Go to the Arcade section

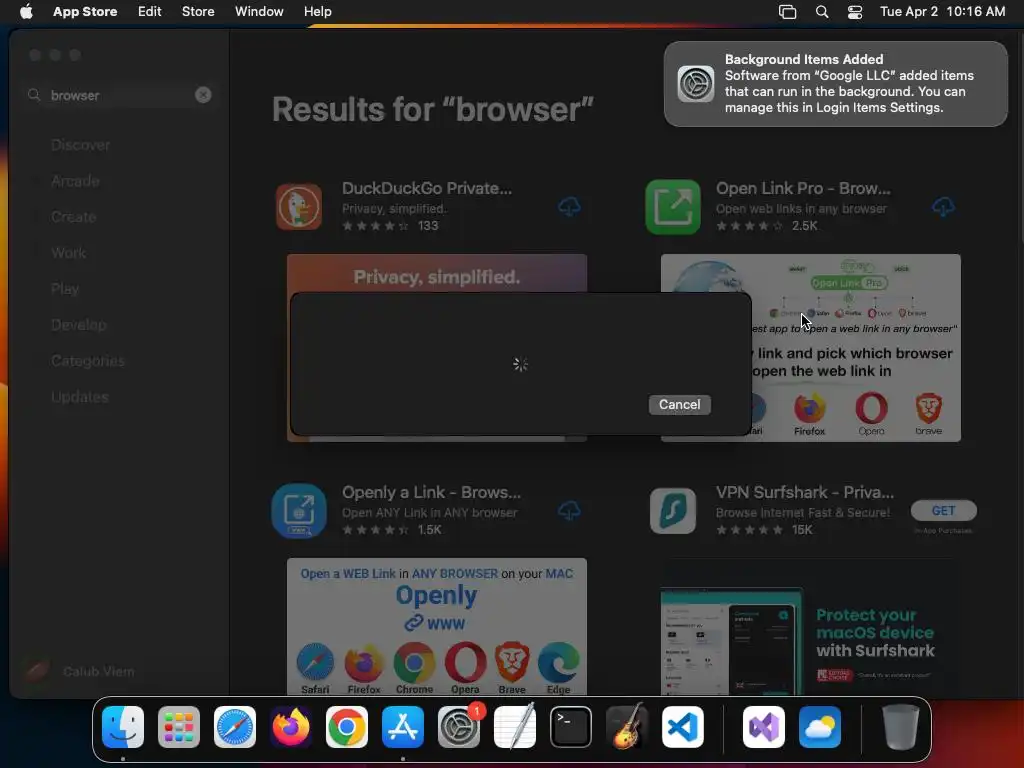[x=75, y=181]
